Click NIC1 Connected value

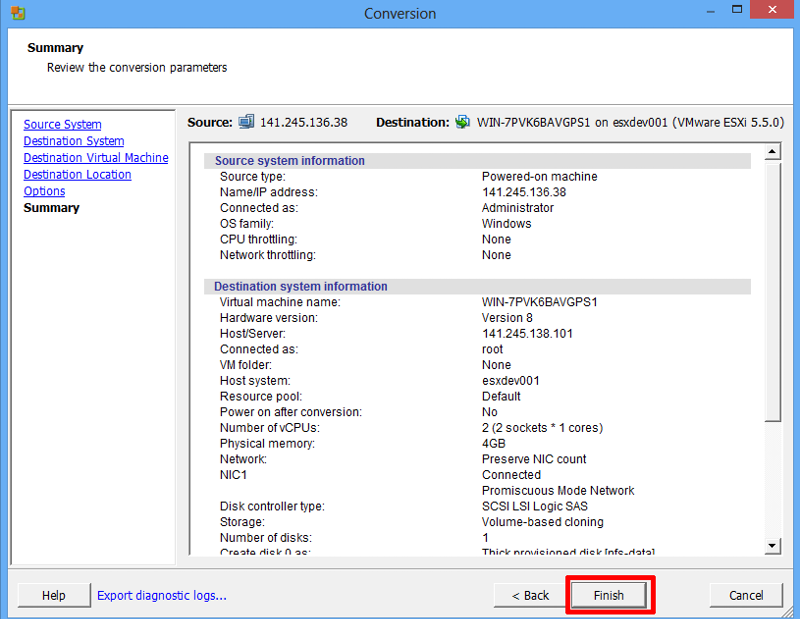pyautogui.click(x=511, y=475)
